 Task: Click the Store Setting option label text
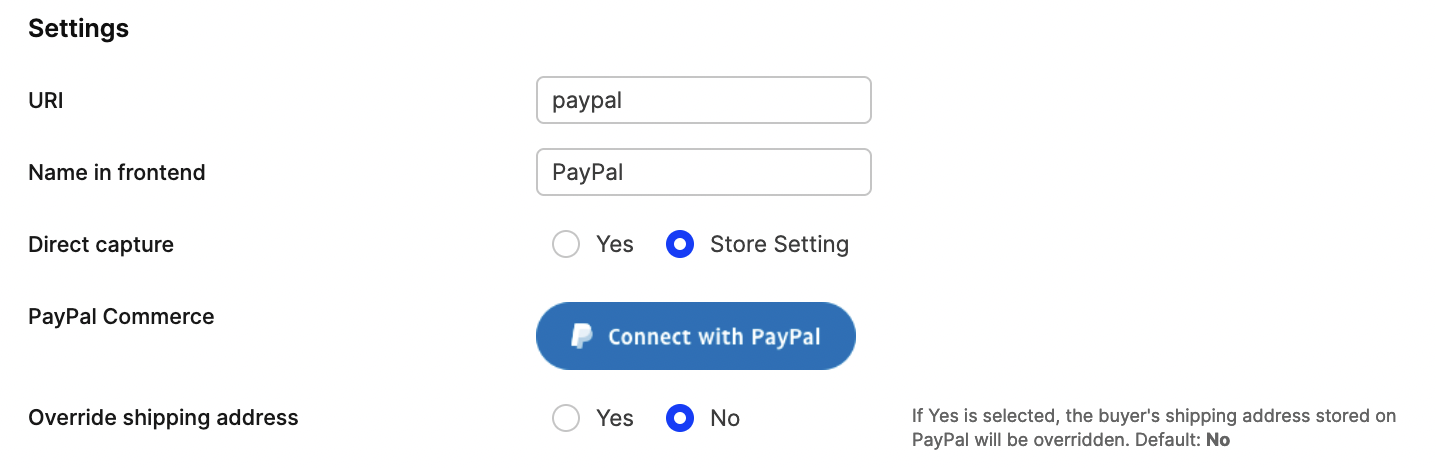tap(779, 245)
